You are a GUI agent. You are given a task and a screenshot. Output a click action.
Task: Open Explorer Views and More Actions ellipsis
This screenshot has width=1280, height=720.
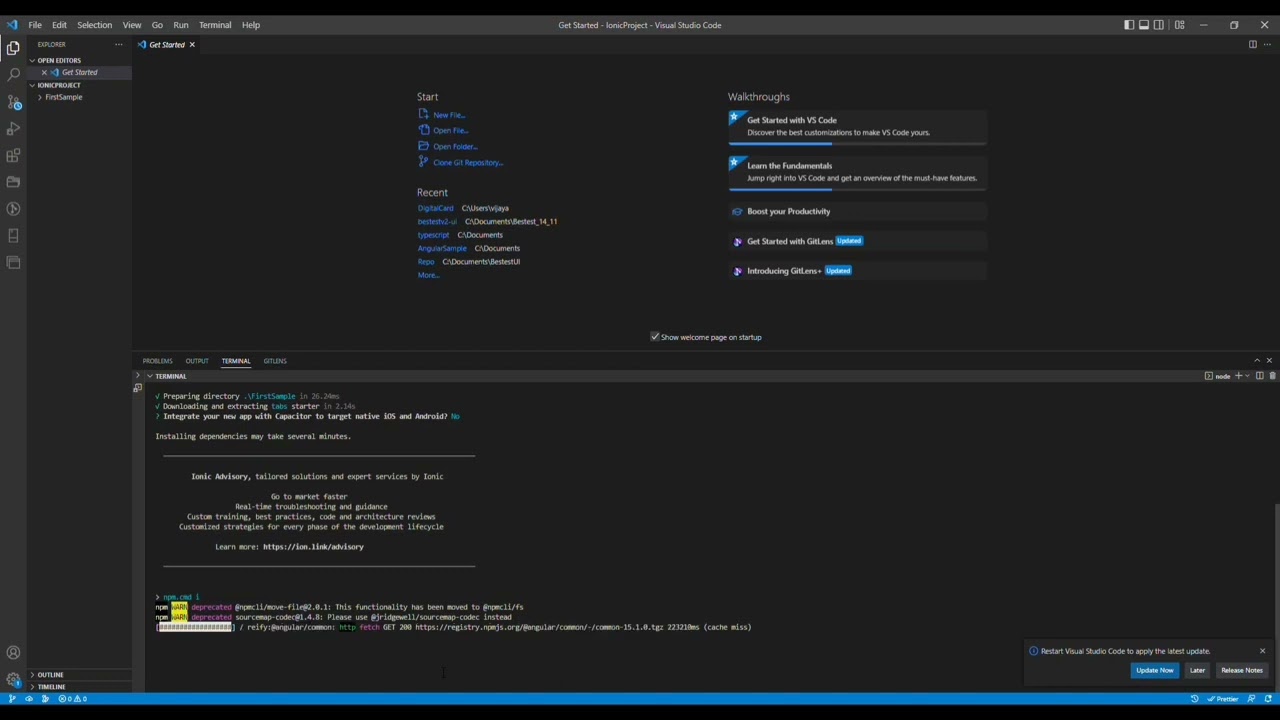pos(118,44)
